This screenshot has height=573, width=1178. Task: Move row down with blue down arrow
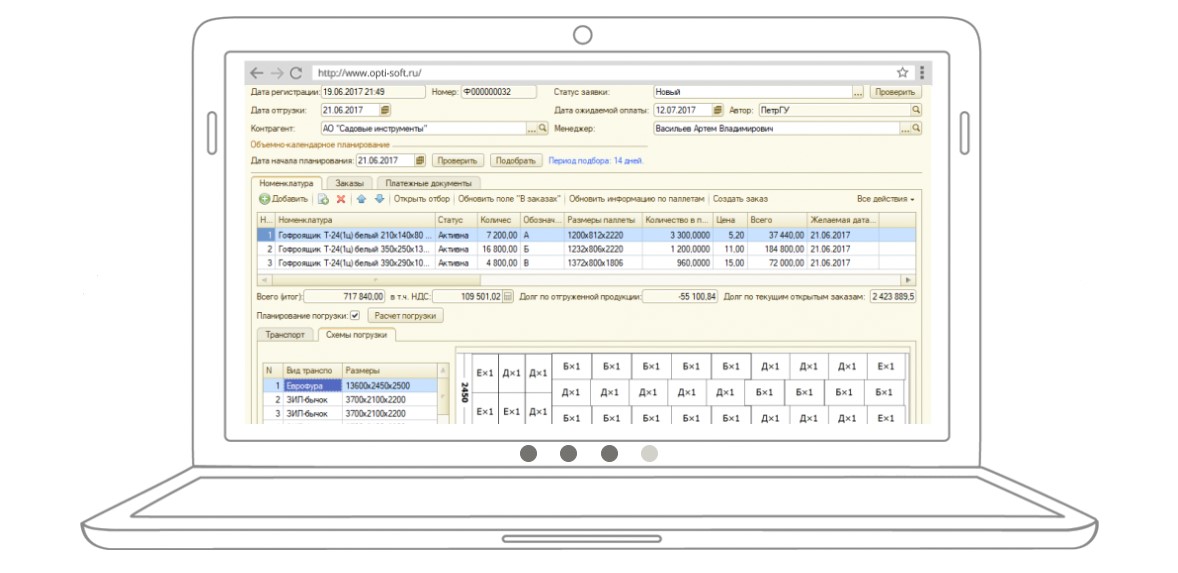[379, 199]
